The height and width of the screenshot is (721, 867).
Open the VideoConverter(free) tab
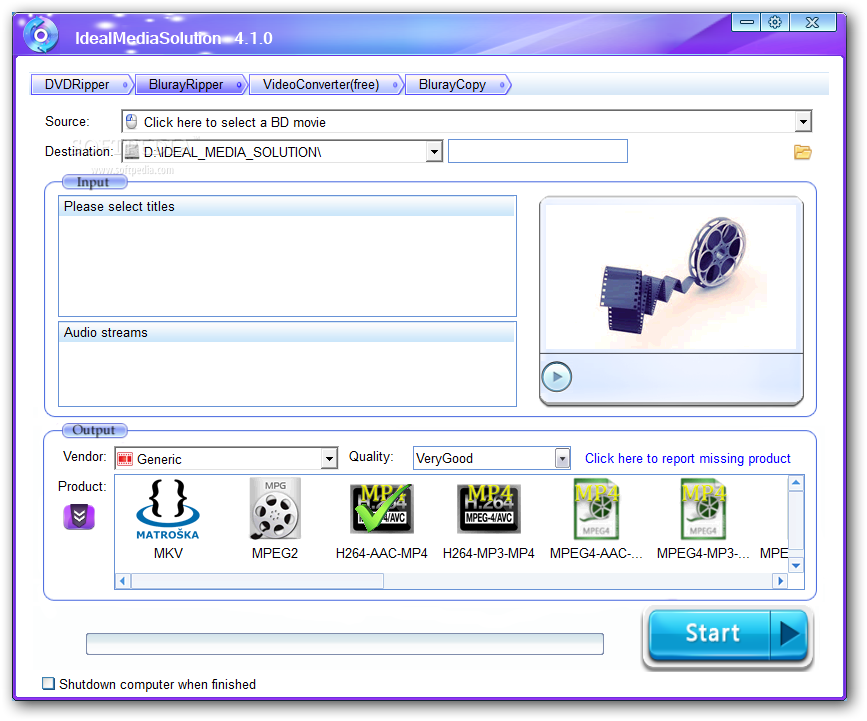coord(326,85)
